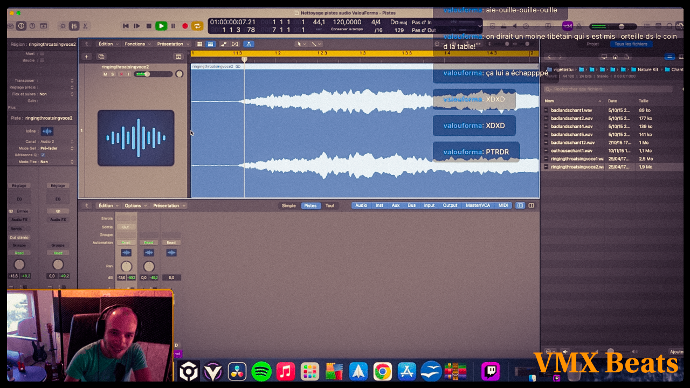Open global tracks button in track header

click(178, 57)
